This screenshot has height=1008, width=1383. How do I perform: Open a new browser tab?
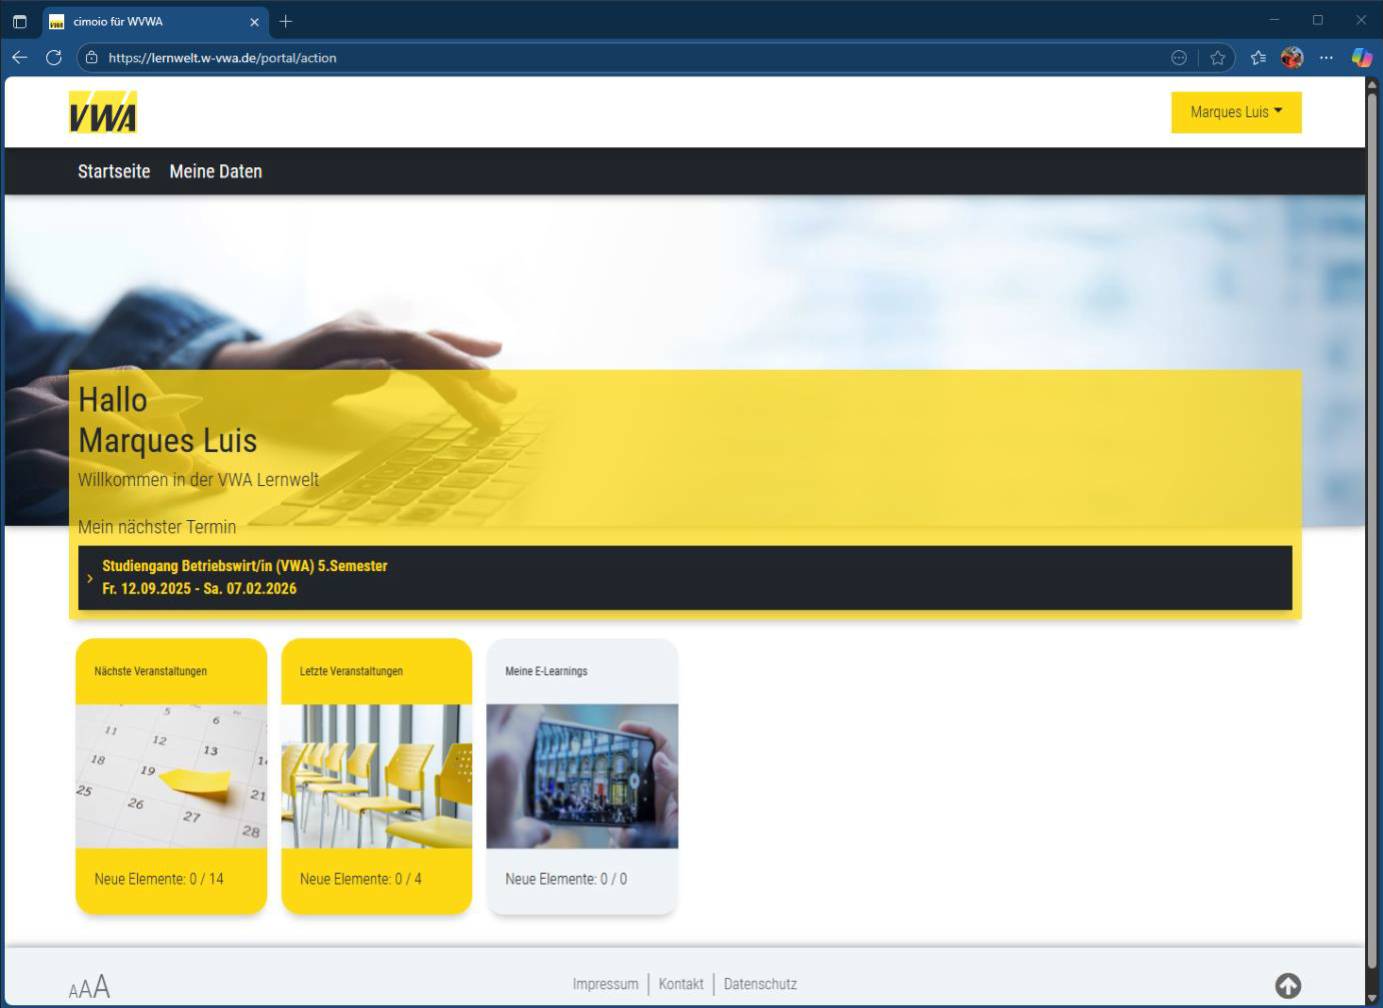click(x=286, y=21)
